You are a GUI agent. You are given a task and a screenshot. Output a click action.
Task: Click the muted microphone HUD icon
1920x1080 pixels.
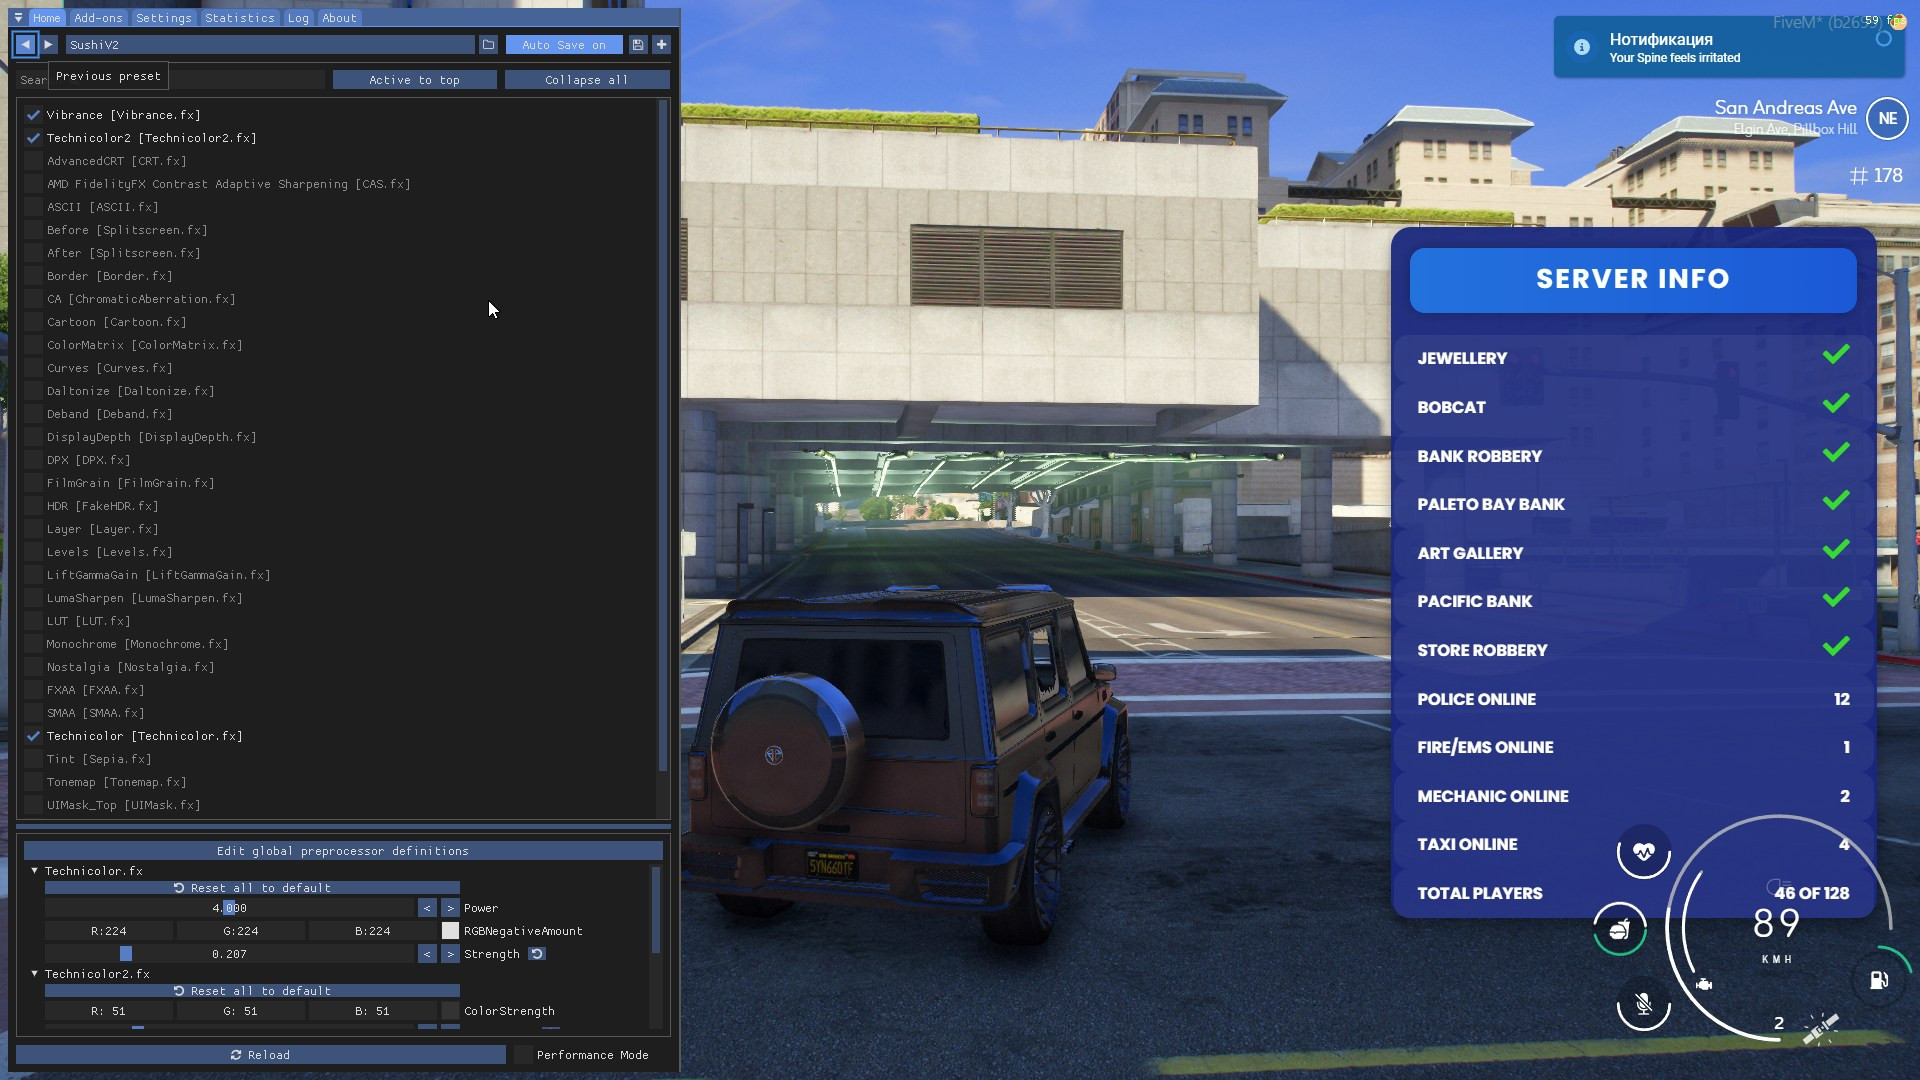tap(1644, 1004)
